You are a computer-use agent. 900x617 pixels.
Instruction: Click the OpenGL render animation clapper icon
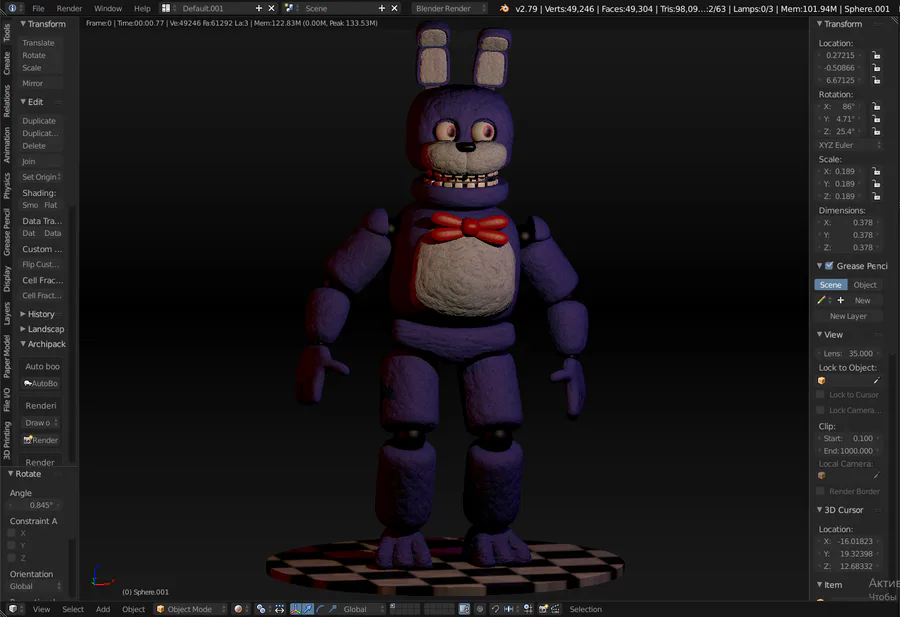[555, 609]
